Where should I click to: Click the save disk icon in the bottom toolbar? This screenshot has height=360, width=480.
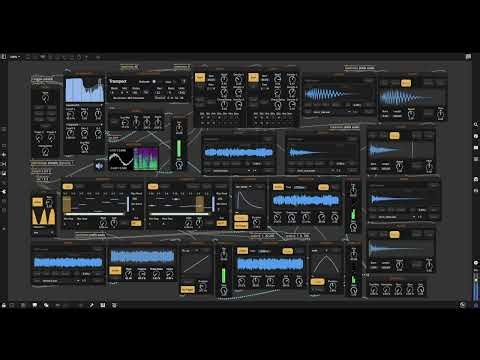click(103, 305)
